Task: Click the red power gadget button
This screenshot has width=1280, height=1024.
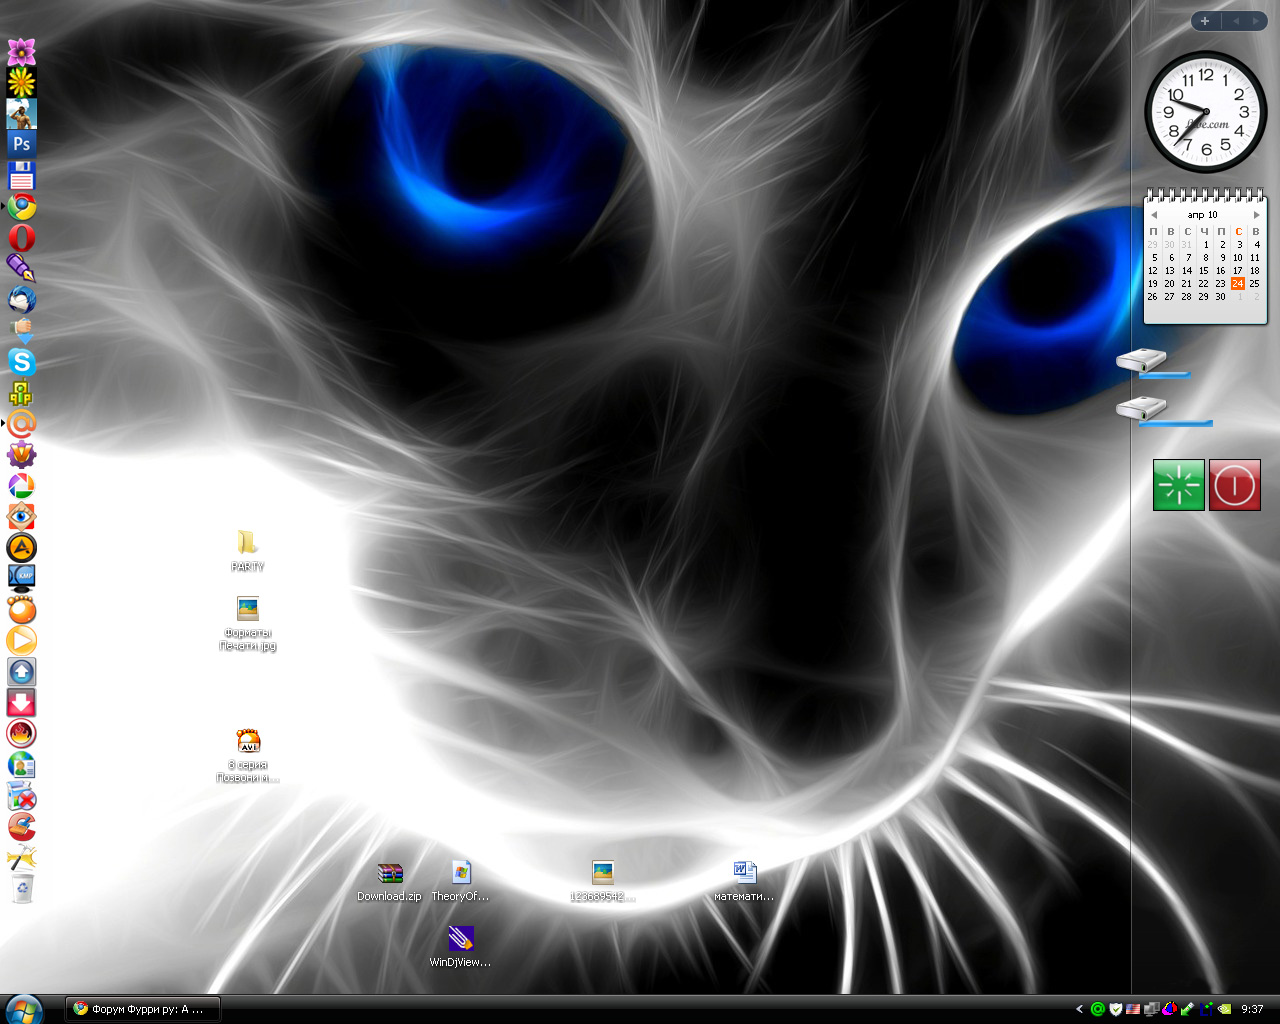Action: coord(1234,485)
